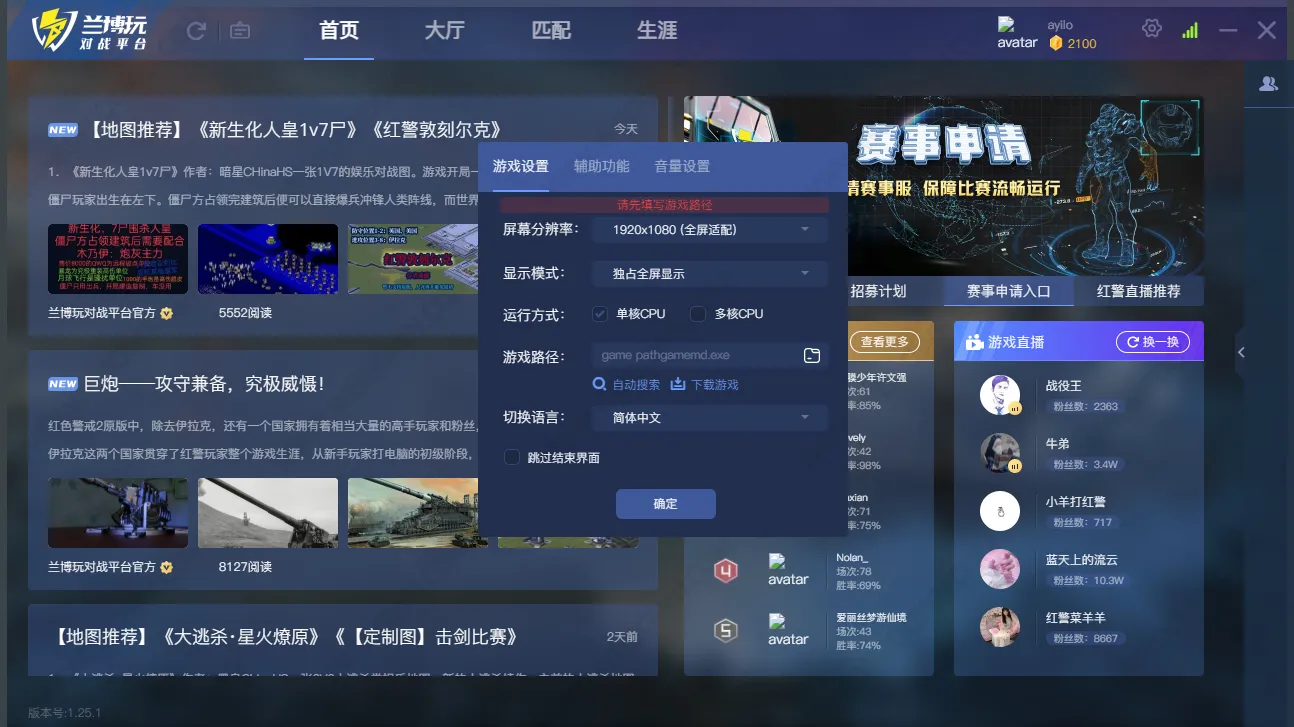
Task: Click the video icon beside 游戏直播
Action: [974, 342]
